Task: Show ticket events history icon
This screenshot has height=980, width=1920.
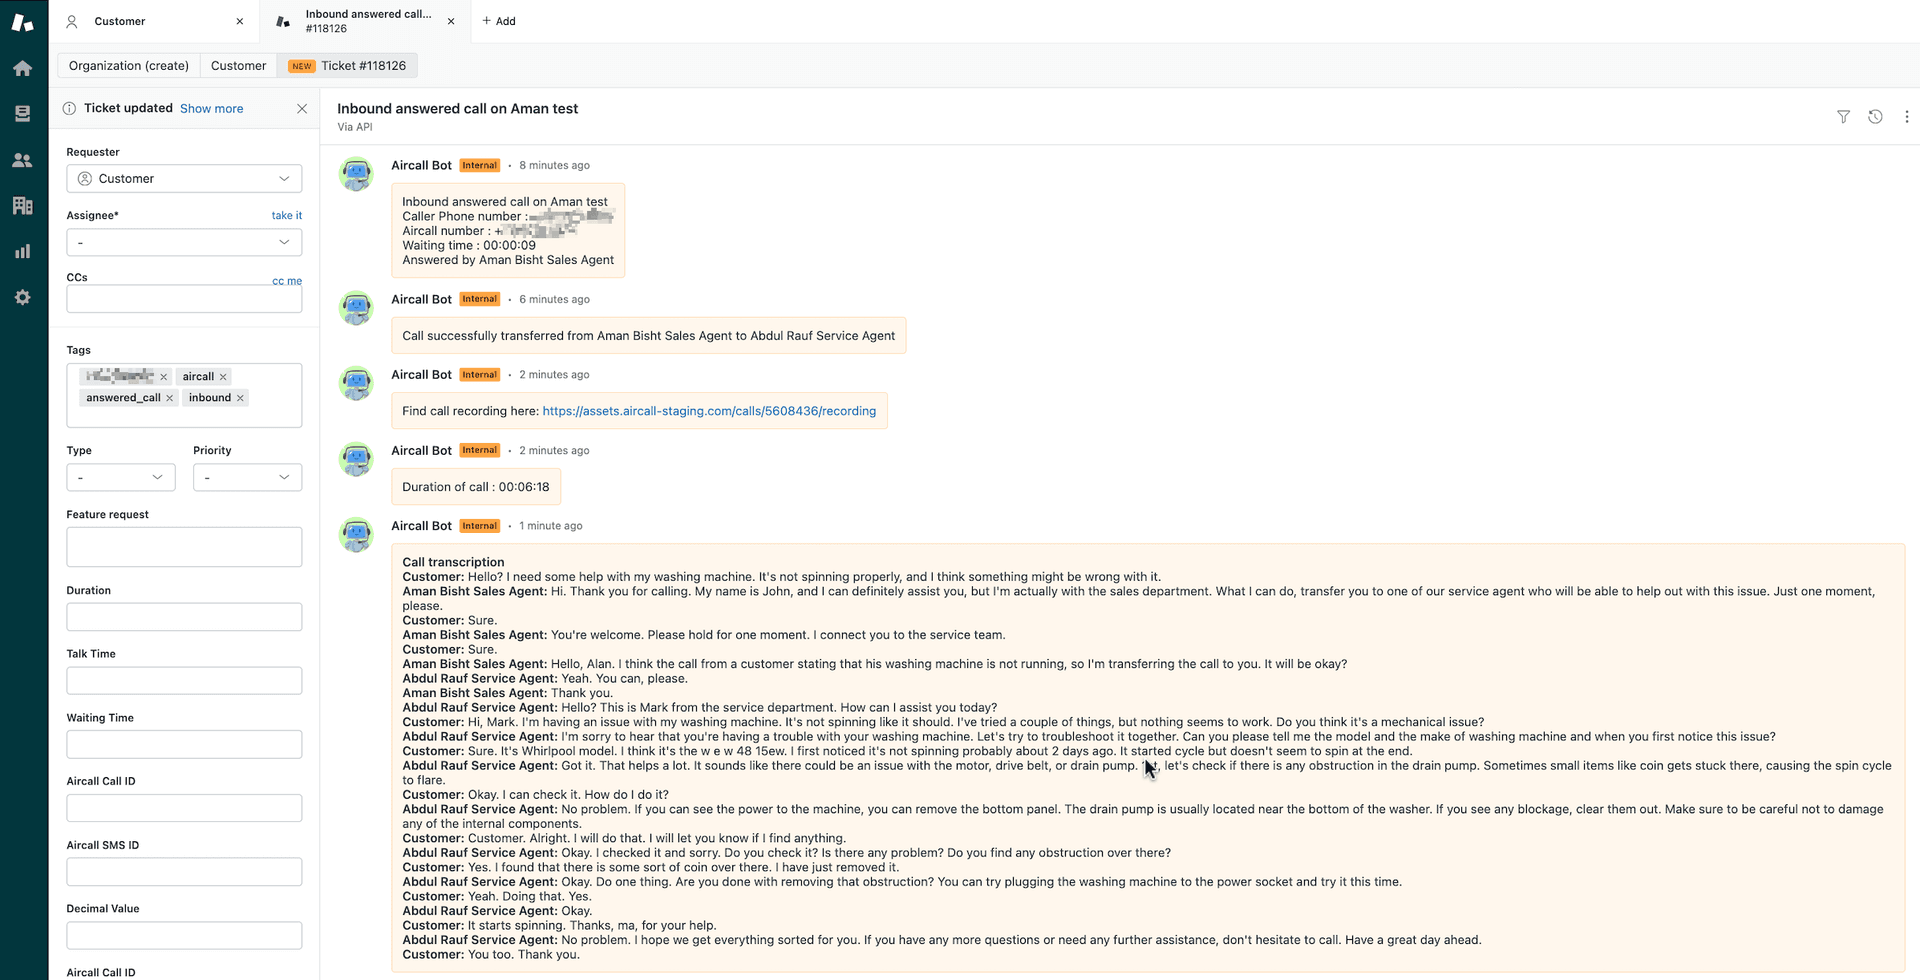Action: (x=1875, y=117)
